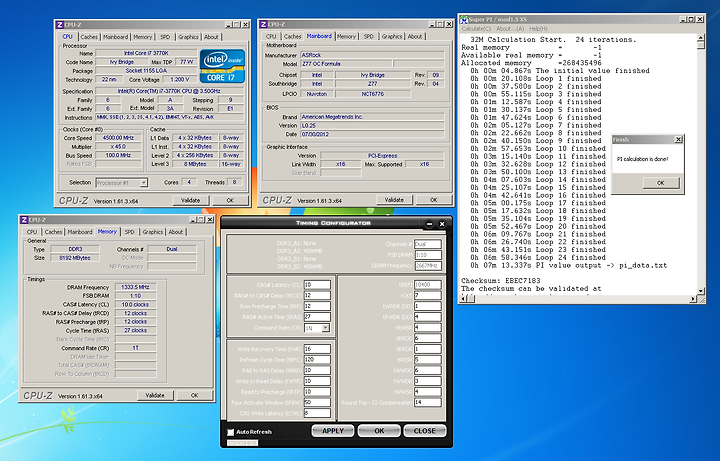Click the CAS# Latency (CL) input field
720x461 pixels.
[x=317, y=285]
